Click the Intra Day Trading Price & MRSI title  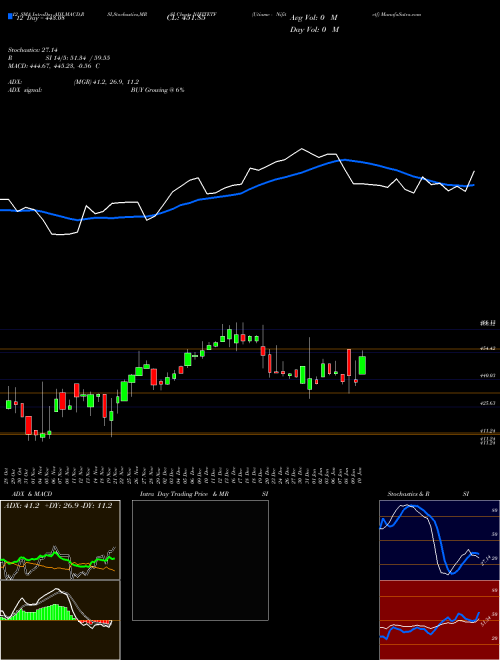204,494
